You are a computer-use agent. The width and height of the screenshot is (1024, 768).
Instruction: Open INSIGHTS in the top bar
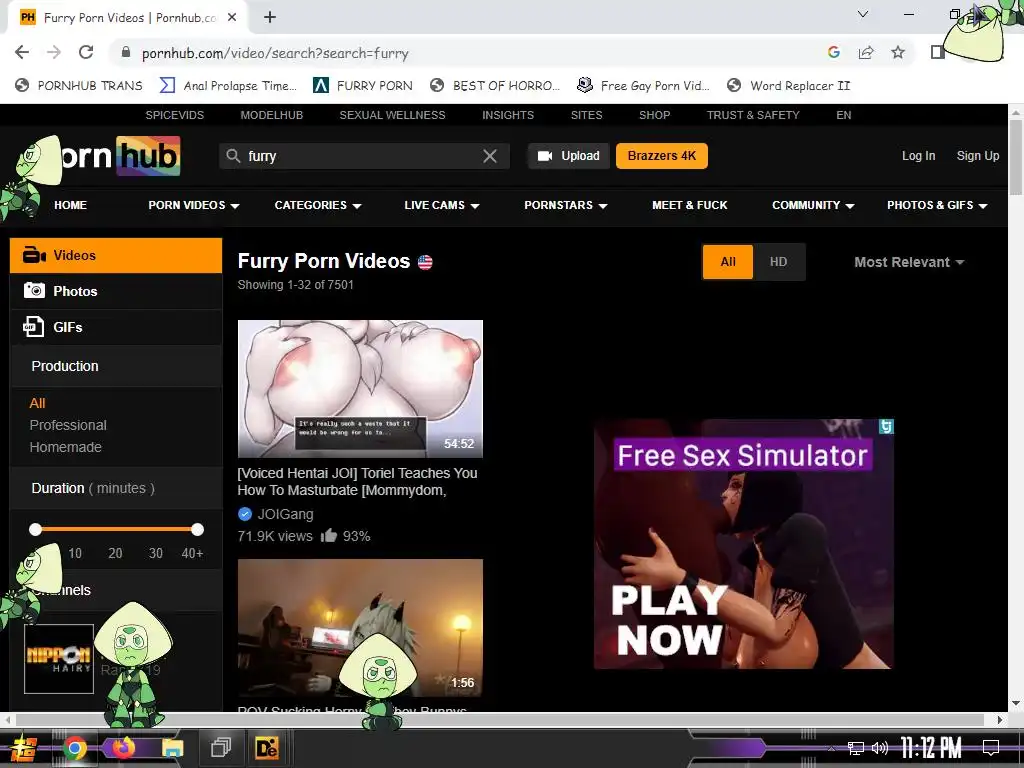508,115
